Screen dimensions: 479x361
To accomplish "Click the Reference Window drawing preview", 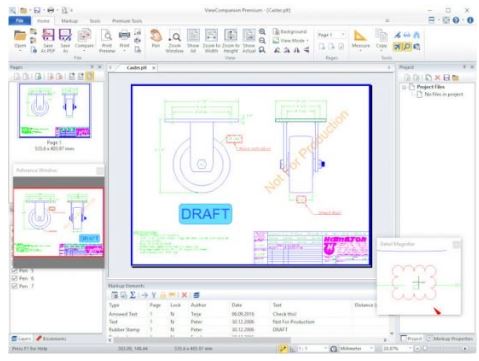I will pos(59,222).
